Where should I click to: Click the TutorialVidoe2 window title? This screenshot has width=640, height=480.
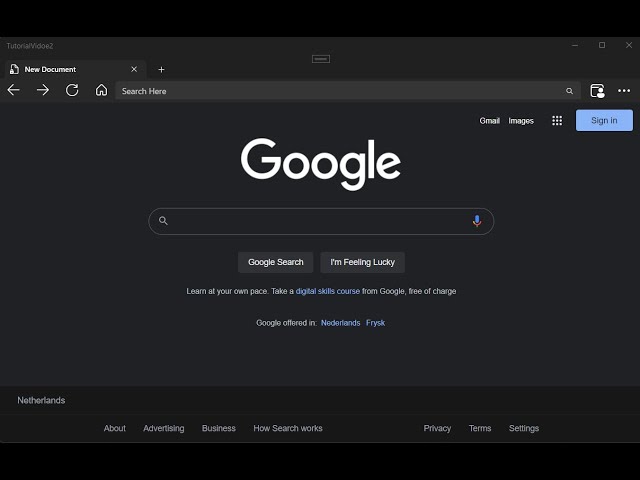click(x=30, y=46)
